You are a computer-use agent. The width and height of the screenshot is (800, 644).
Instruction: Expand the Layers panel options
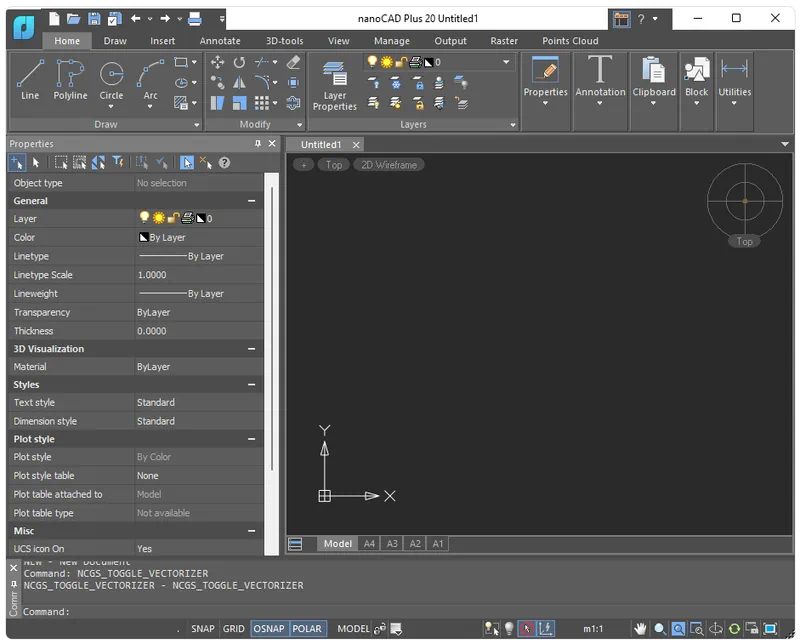pos(513,125)
